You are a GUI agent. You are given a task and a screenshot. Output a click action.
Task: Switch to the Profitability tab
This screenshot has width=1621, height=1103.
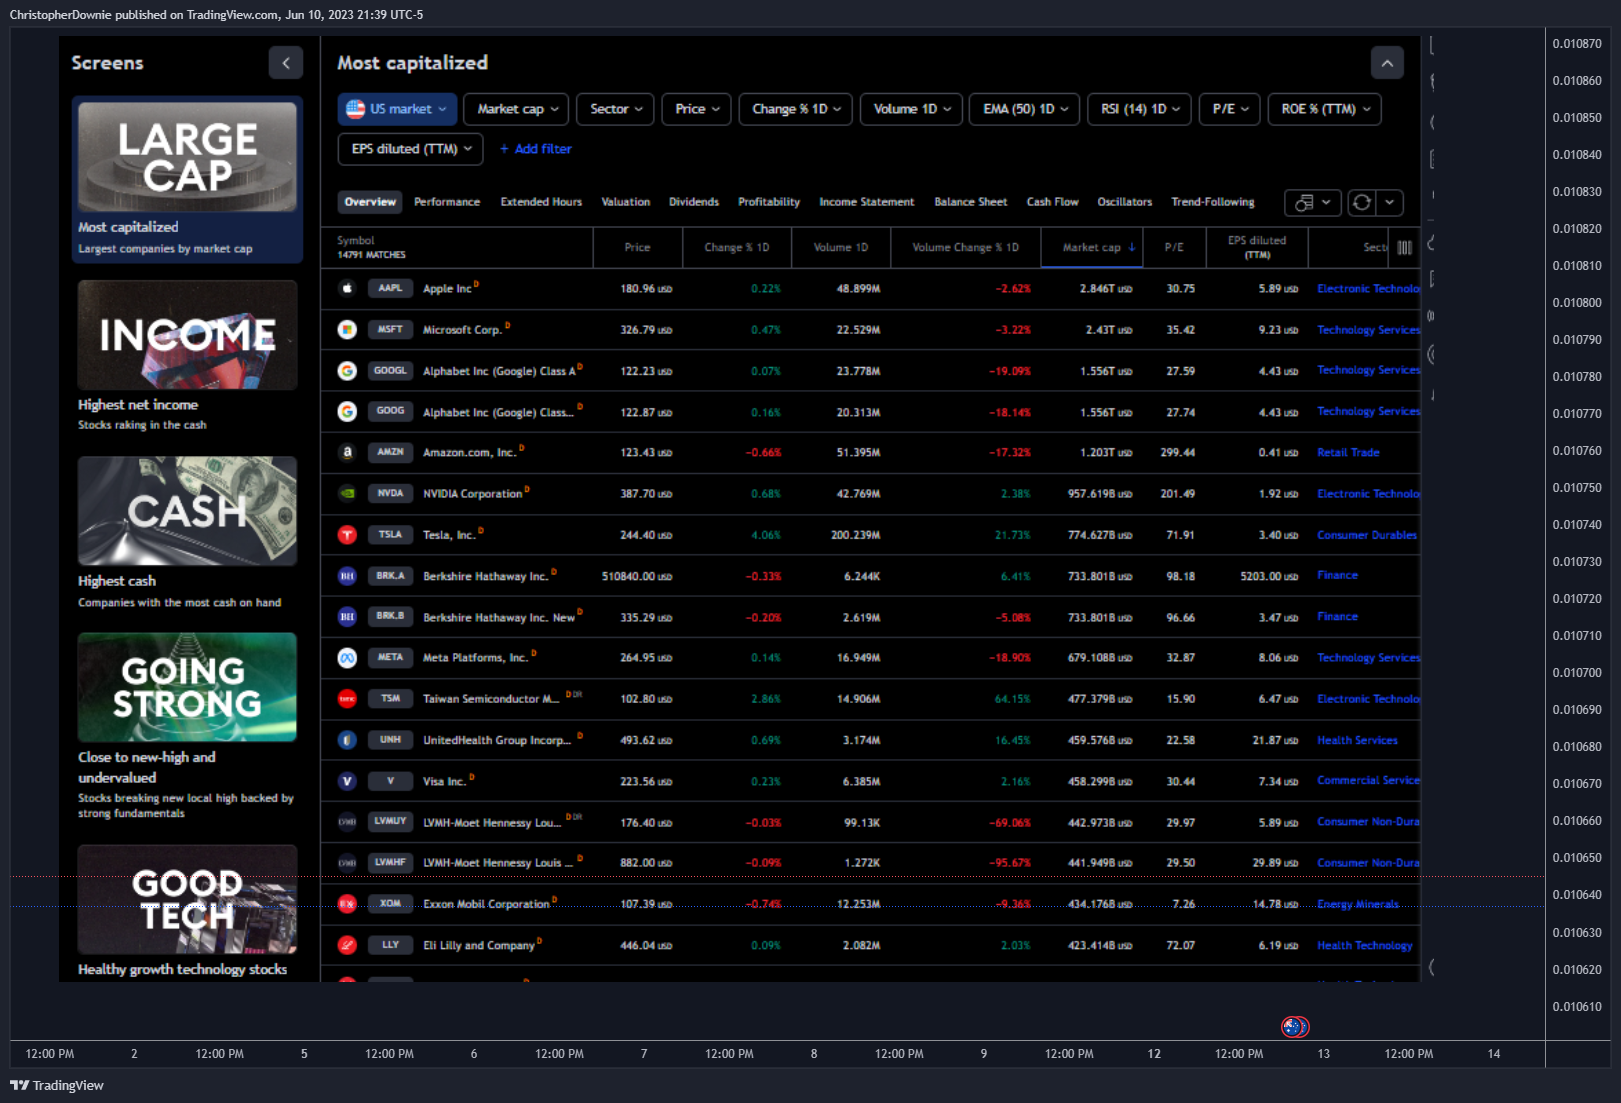coord(769,202)
